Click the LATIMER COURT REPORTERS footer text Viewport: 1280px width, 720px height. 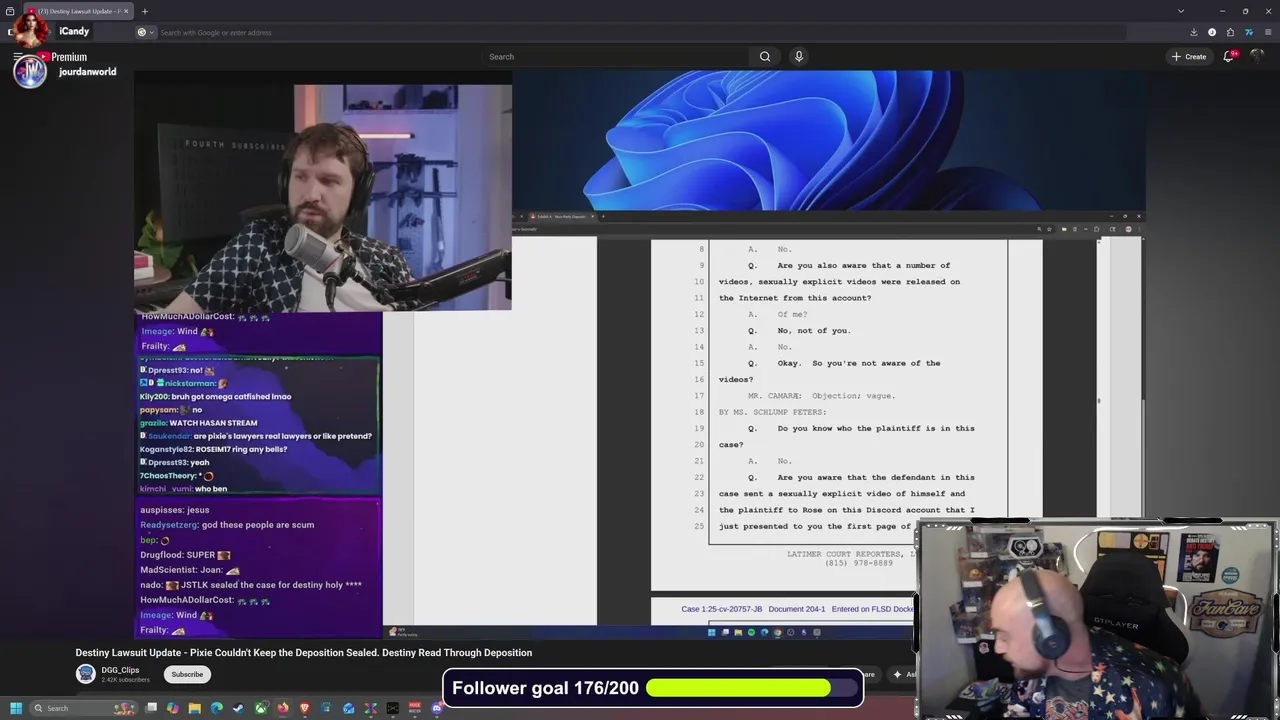pyautogui.click(x=851, y=554)
